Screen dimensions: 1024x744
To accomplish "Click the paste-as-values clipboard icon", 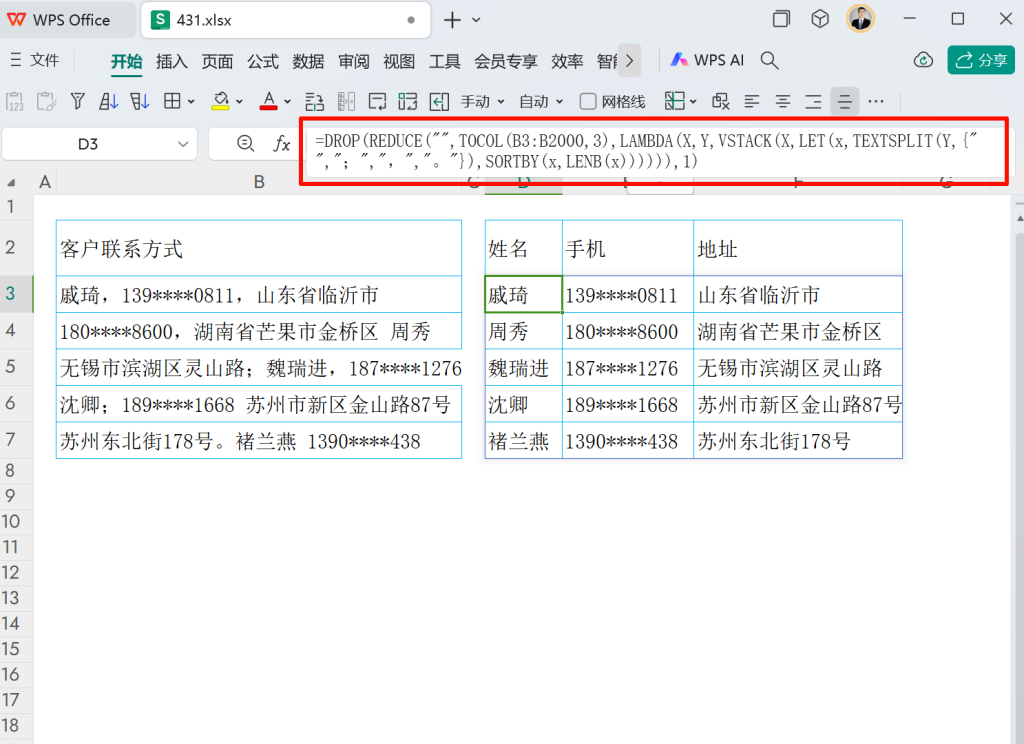I will click(14, 101).
